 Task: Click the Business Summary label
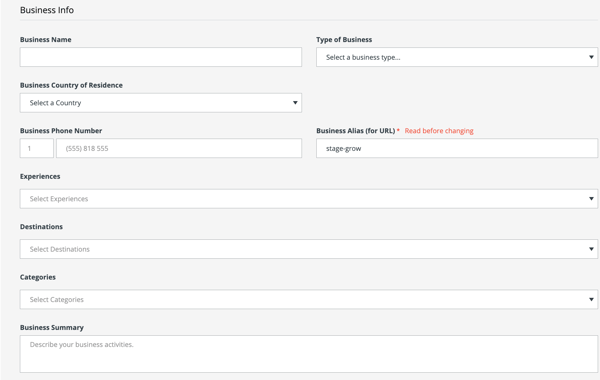point(52,328)
